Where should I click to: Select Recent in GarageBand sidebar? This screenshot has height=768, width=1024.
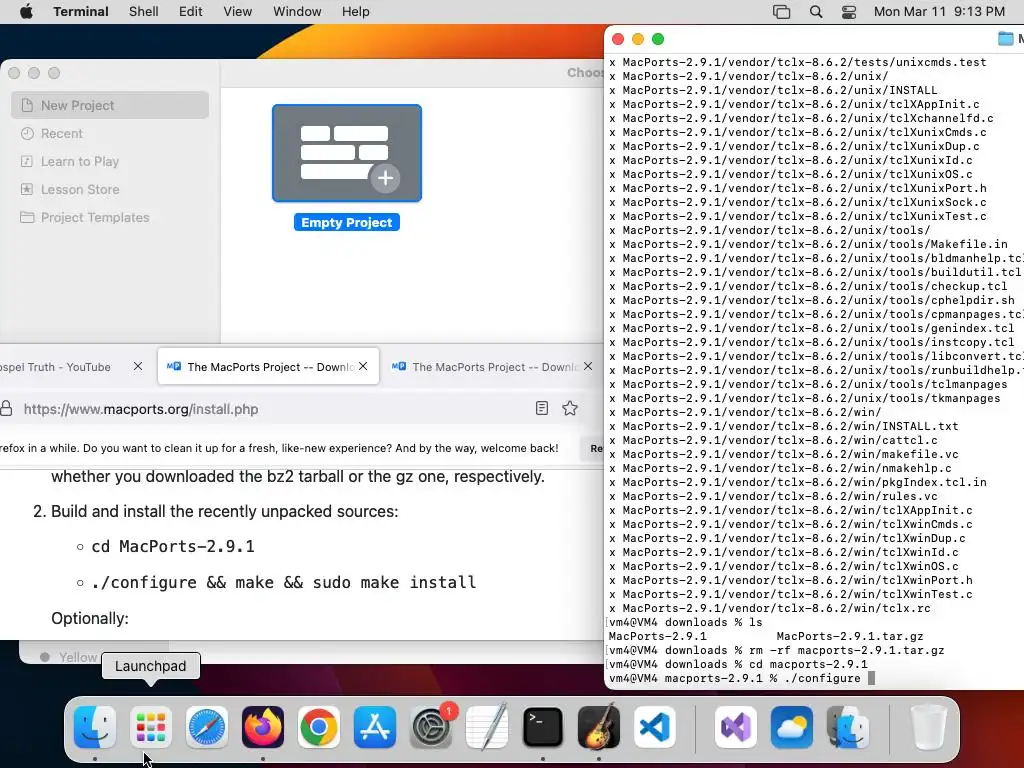pyautogui.click(x=110, y=133)
